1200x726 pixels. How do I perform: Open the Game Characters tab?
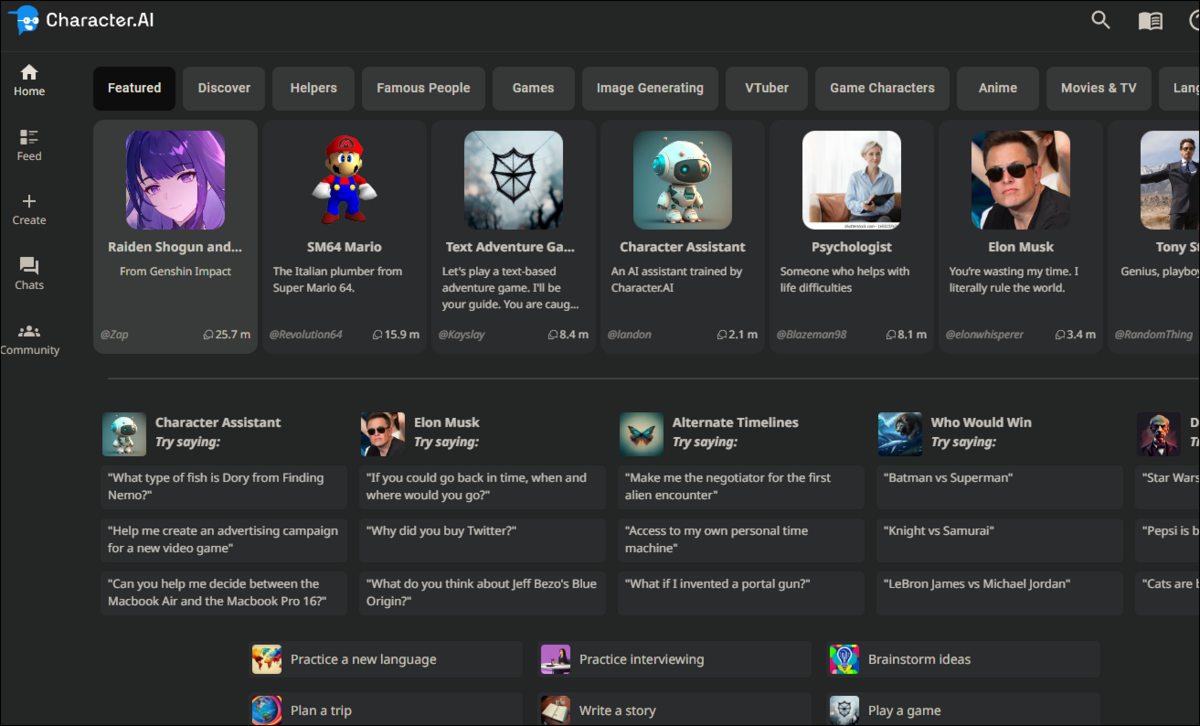(x=882, y=88)
